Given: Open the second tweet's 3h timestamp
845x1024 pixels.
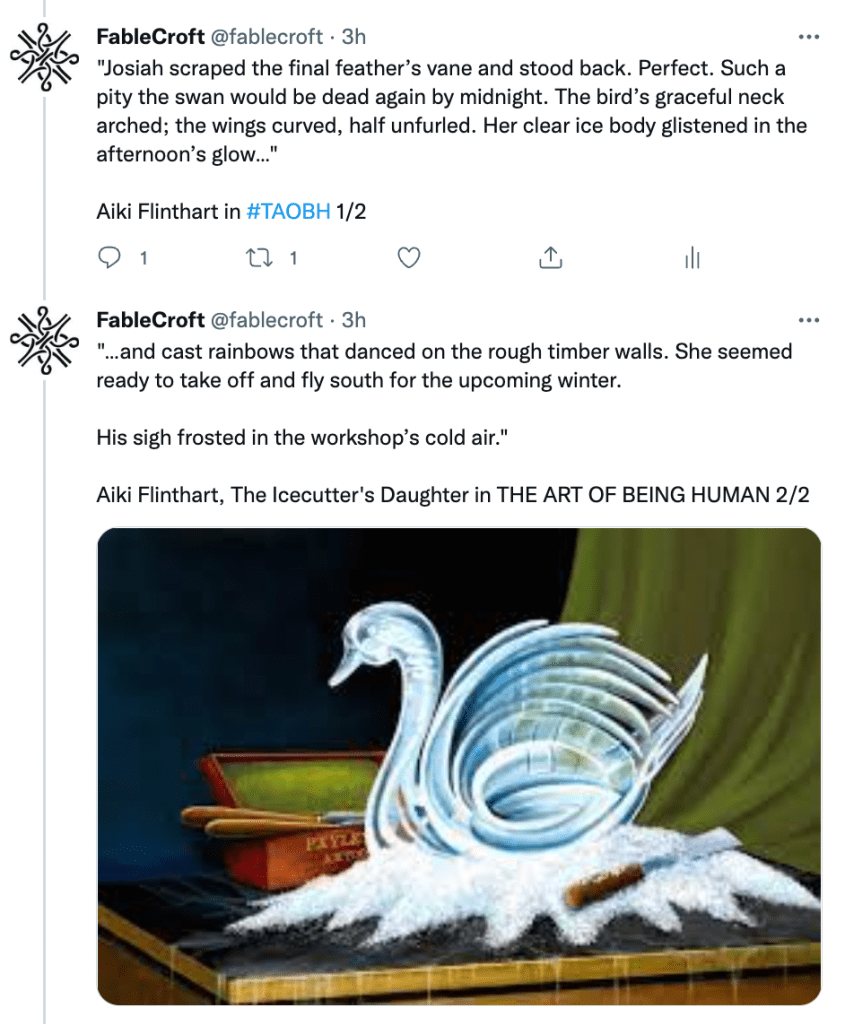Looking at the screenshot, I should tap(354, 320).
